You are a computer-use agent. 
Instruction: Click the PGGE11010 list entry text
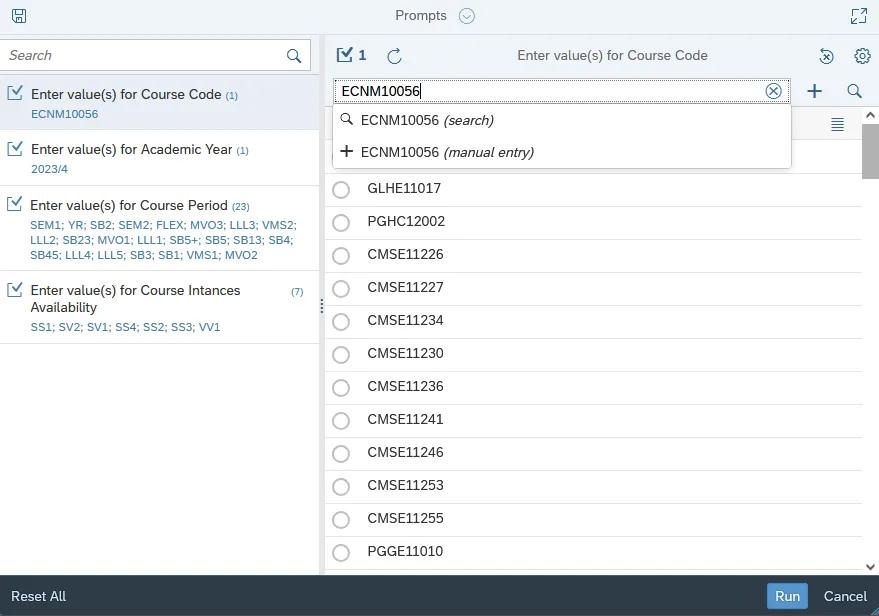pyautogui.click(x=405, y=552)
